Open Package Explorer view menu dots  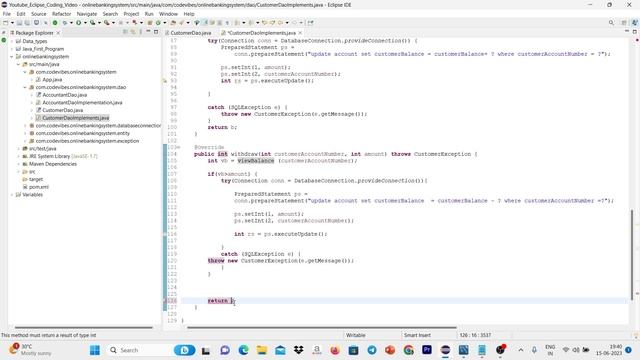tap(140, 32)
